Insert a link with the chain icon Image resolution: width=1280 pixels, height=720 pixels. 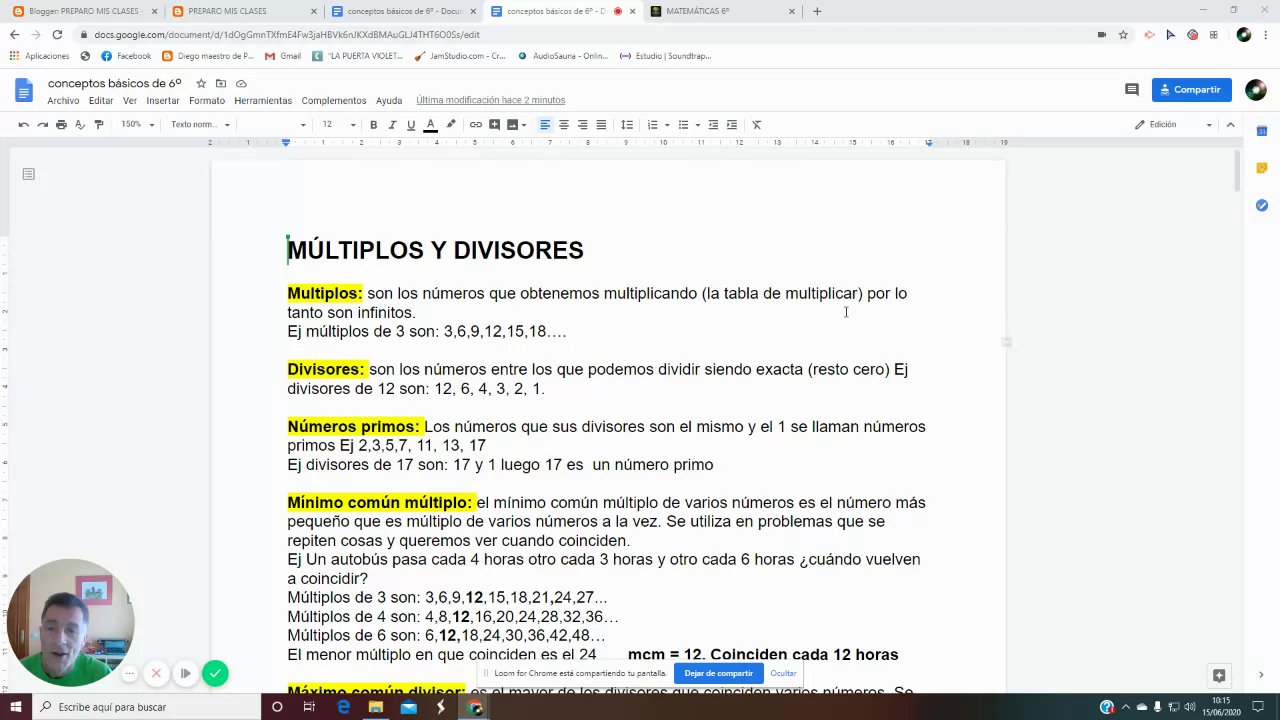475,125
